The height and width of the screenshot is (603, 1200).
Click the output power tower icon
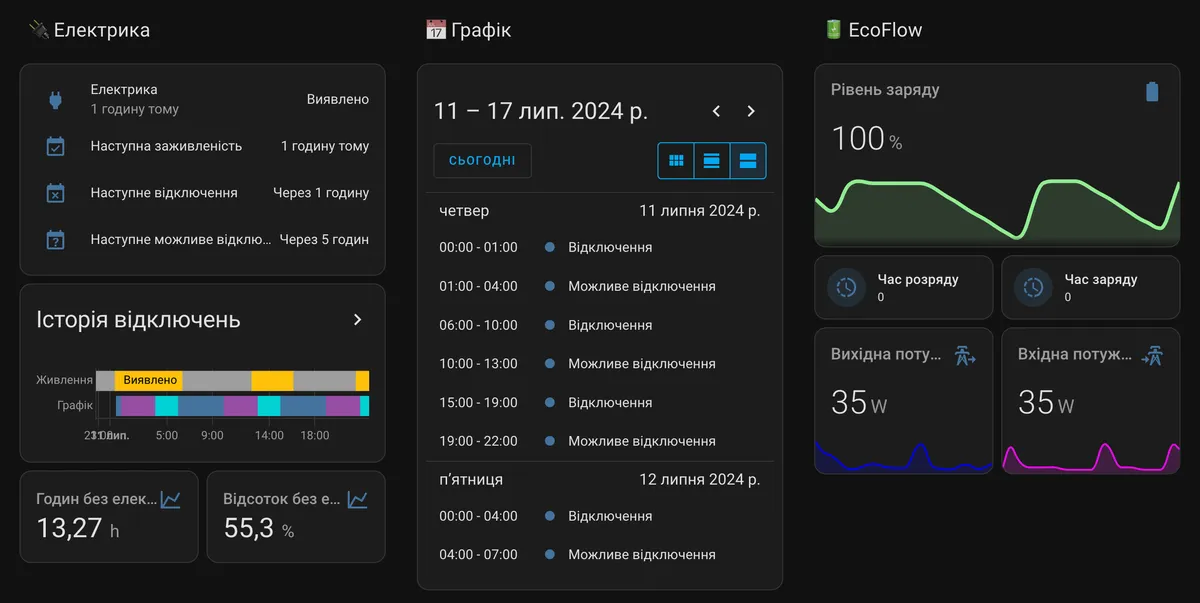click(965, 355)
